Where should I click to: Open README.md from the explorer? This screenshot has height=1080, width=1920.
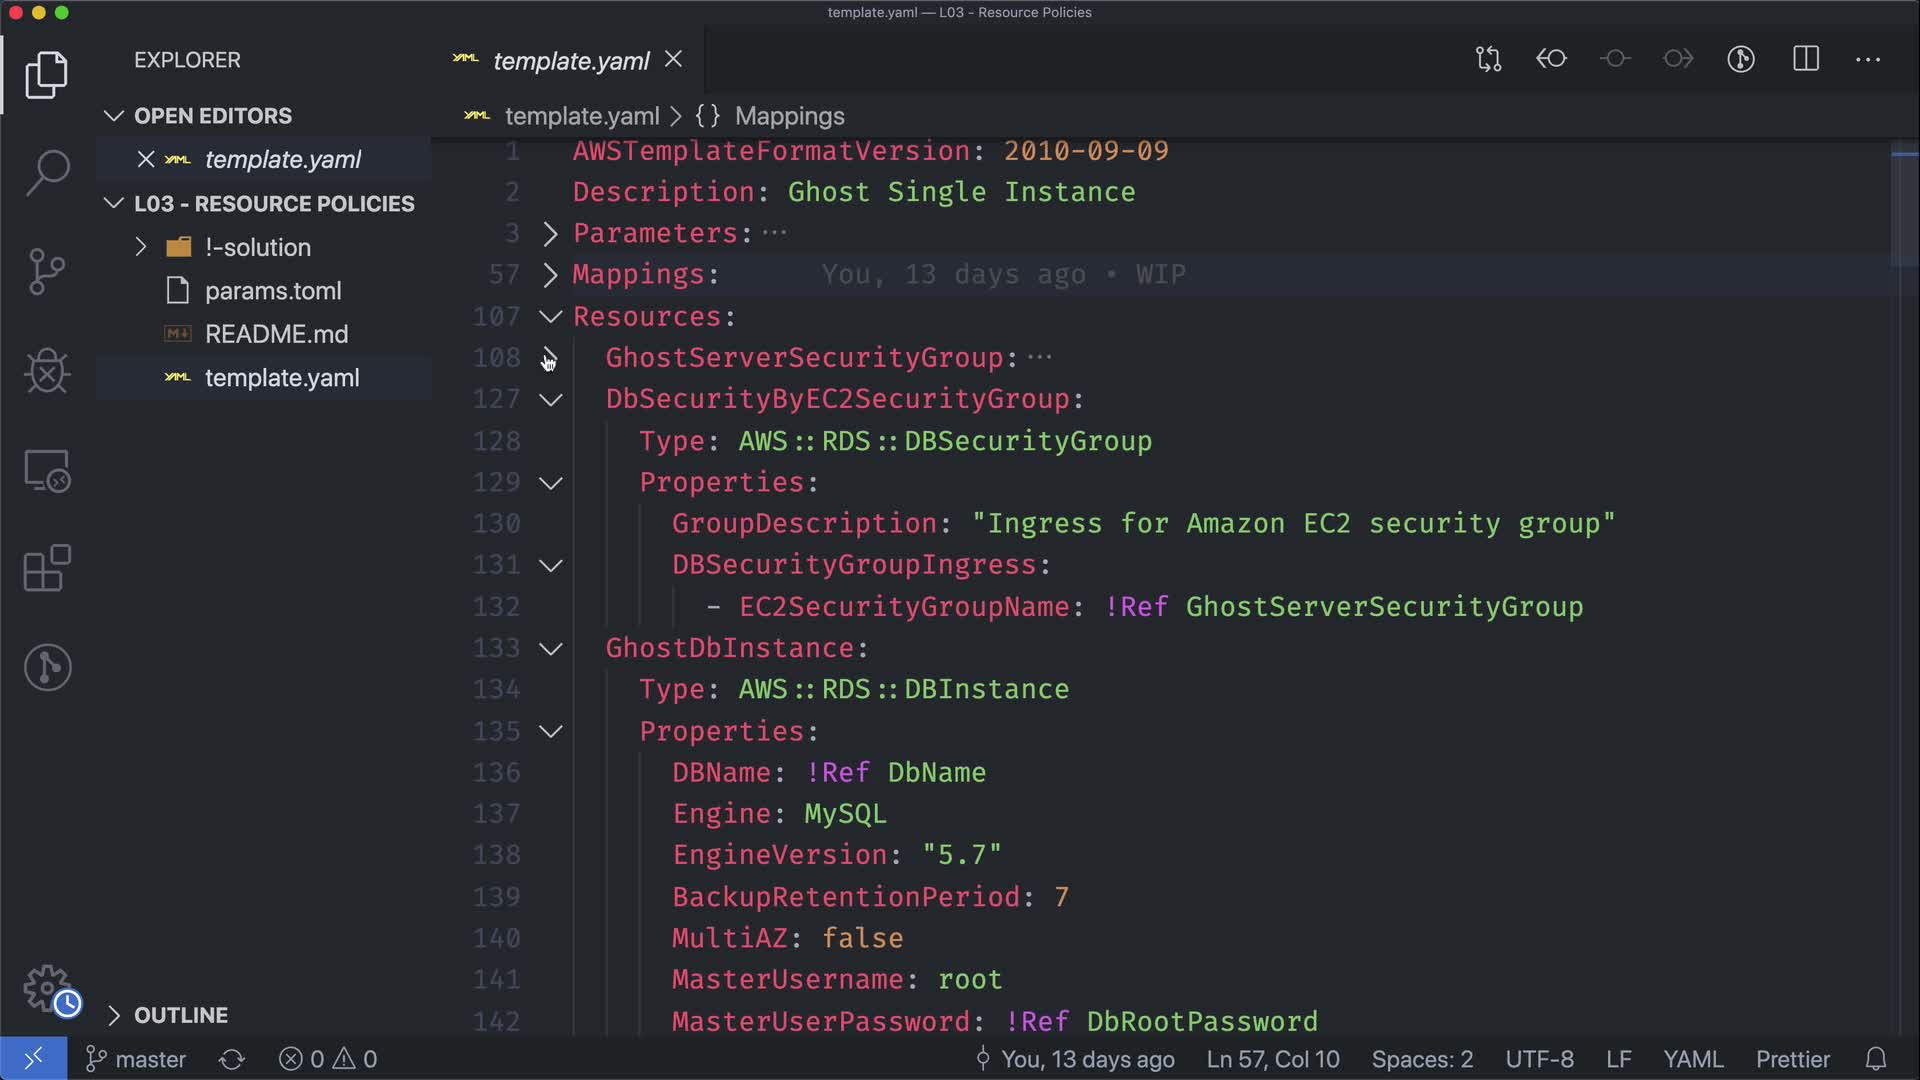(x=276, y=334)
